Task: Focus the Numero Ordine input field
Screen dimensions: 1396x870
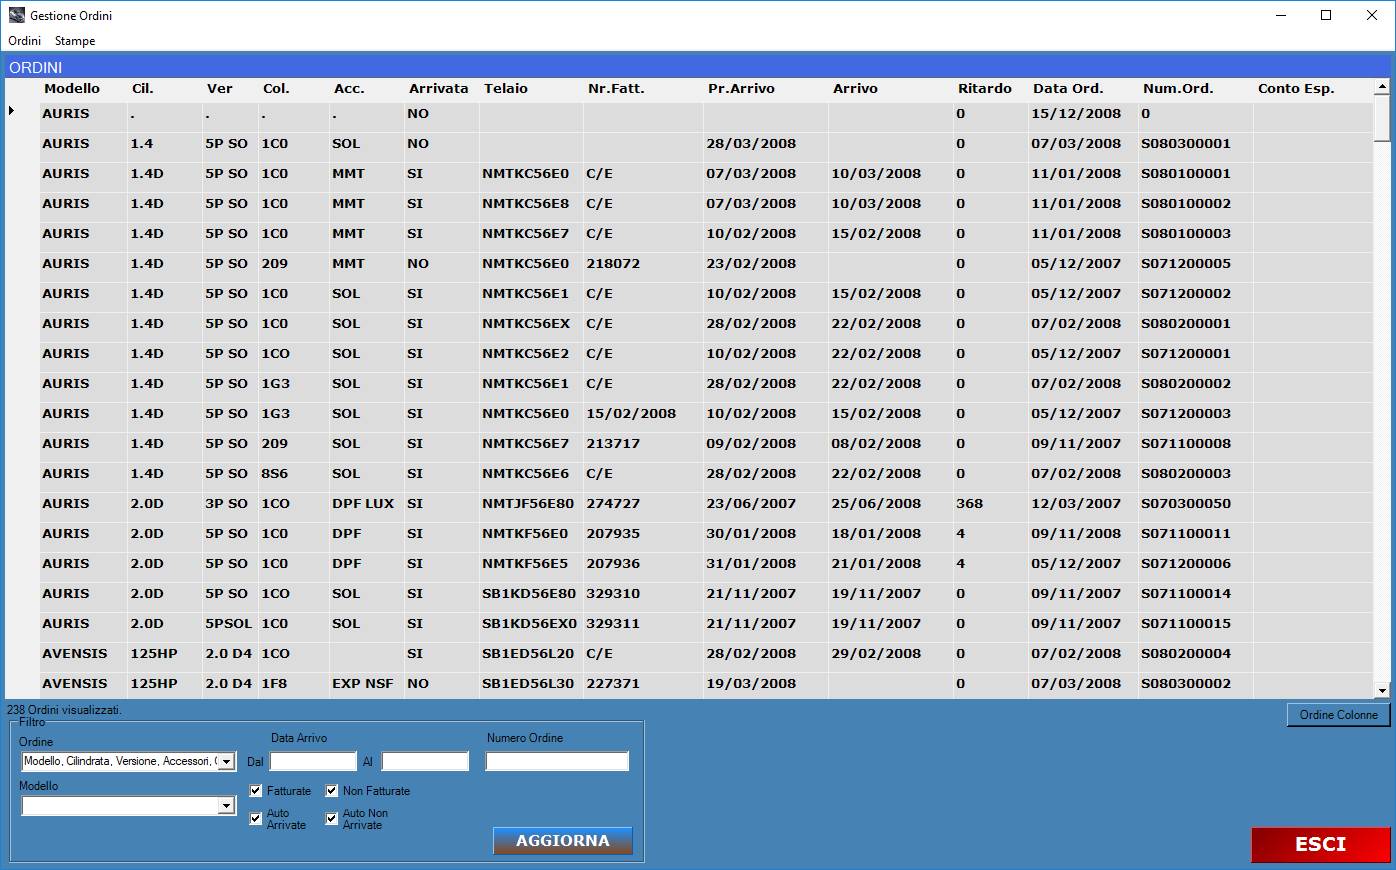Action: click(x=557, y=762)
